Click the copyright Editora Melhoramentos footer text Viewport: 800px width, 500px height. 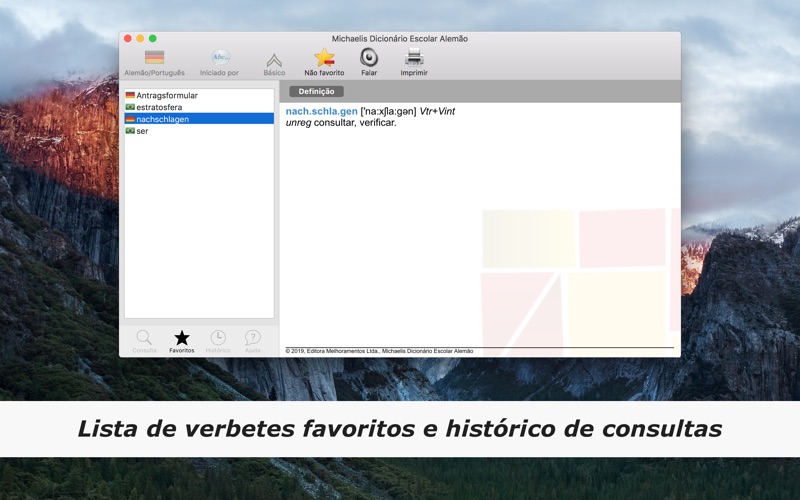[x=379, y=351]
